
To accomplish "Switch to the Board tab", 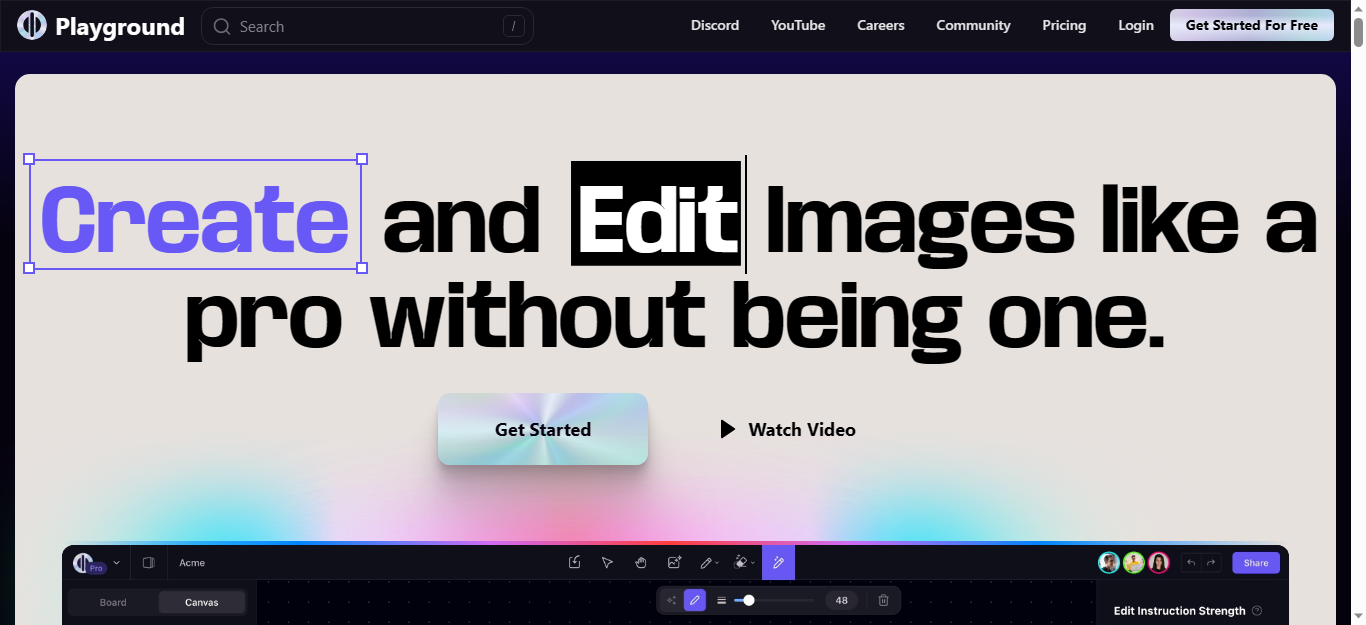I will pos(113,602).
